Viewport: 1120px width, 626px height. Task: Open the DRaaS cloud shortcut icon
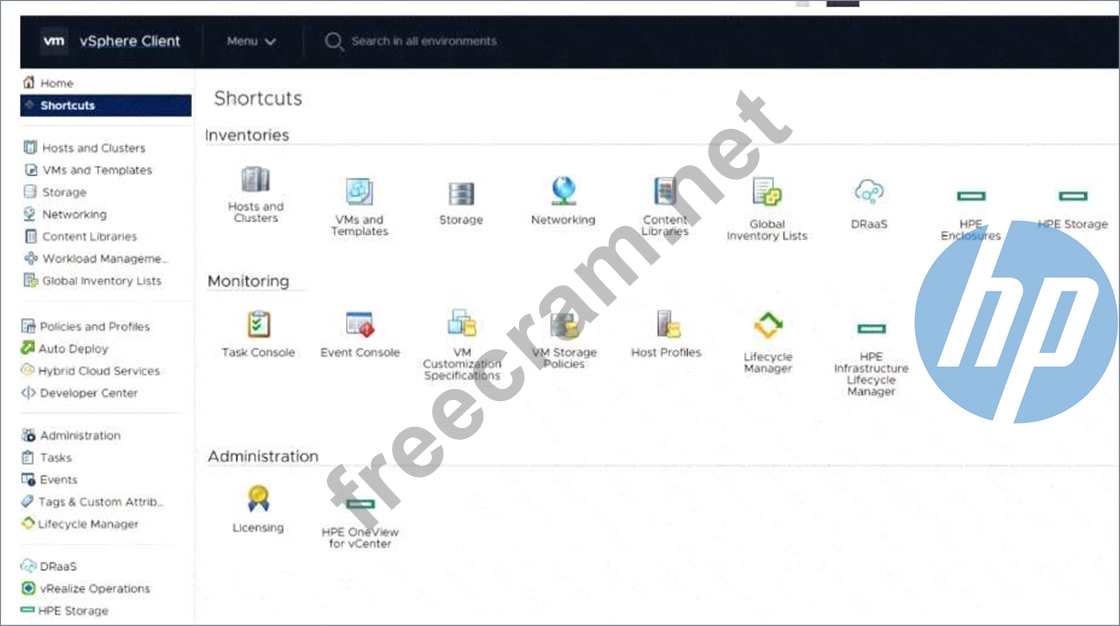pos(869,192)
